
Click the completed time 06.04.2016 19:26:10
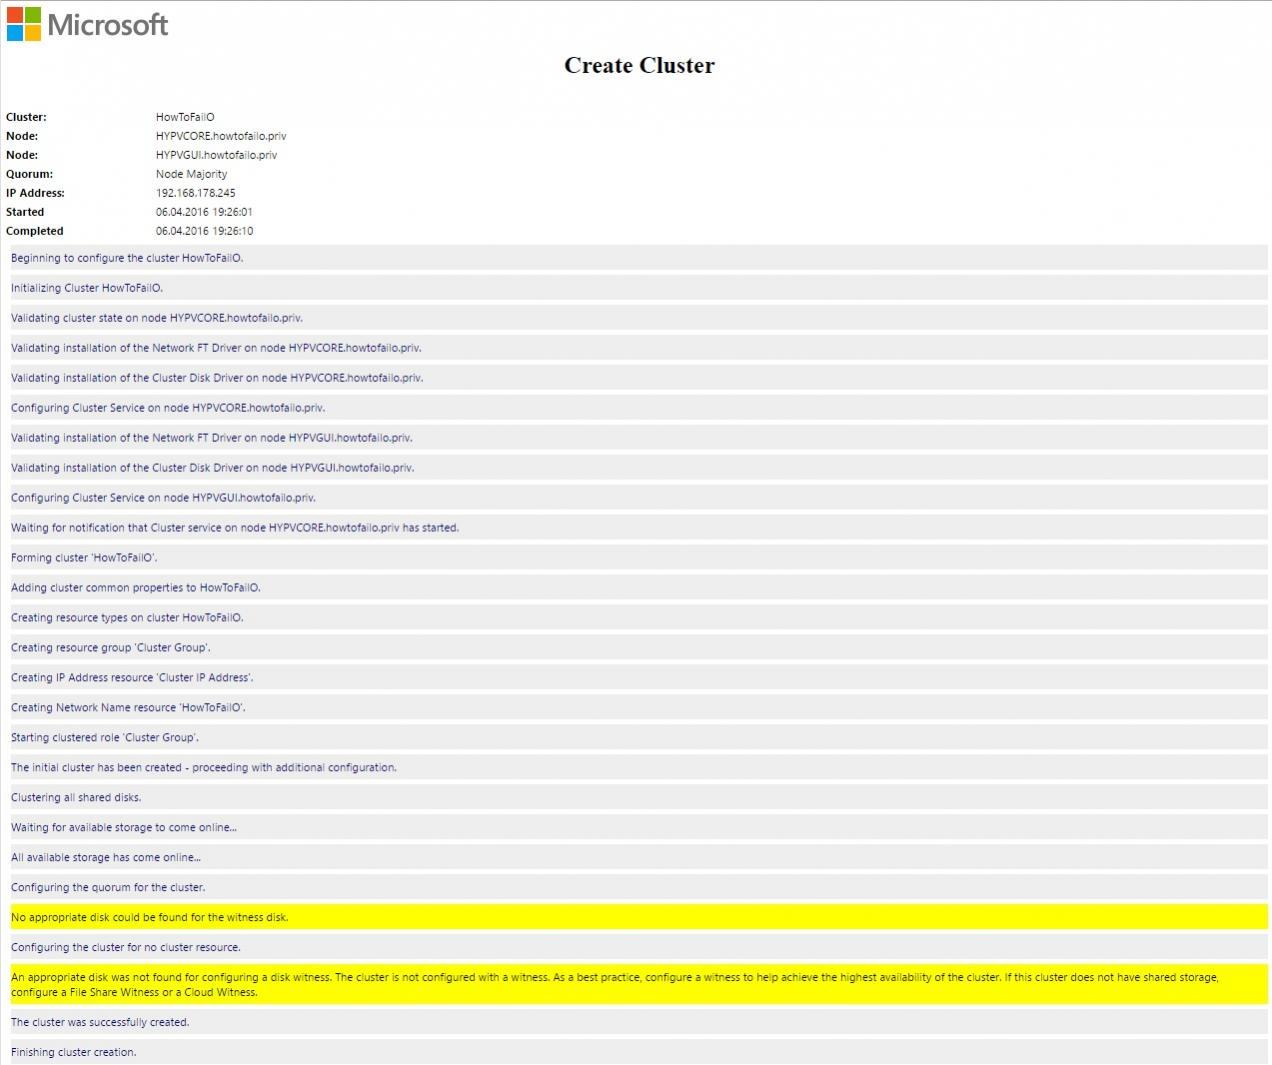(x=204, y=231)
